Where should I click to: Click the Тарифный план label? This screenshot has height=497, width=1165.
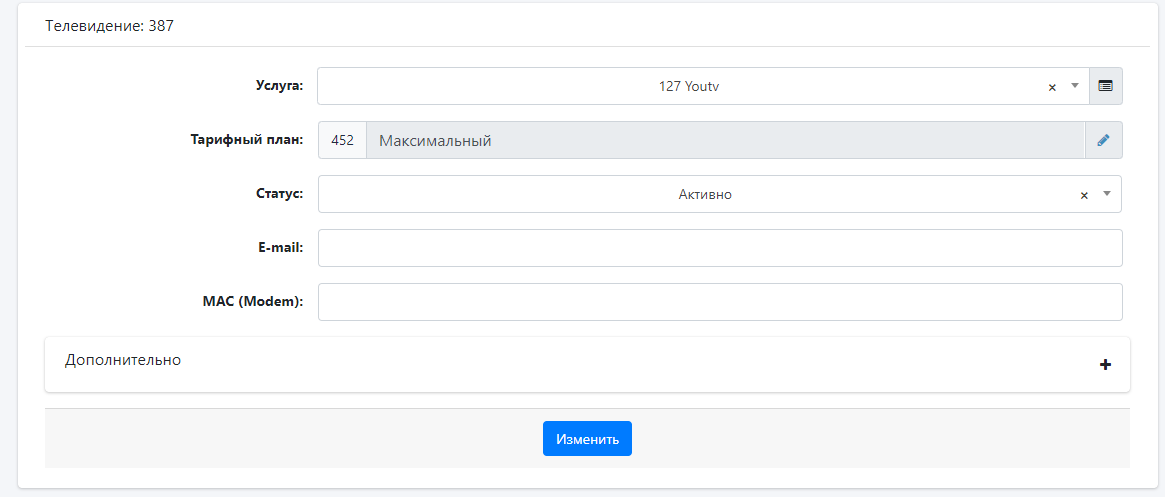tap(246, 140)
